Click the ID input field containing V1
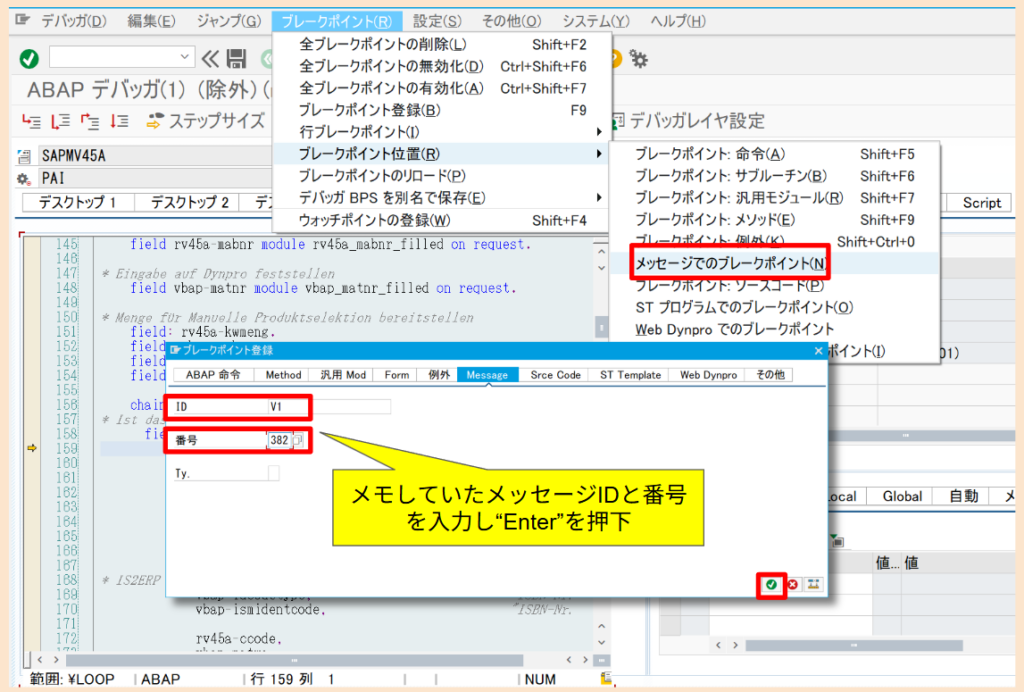 click(x=329, y=407)
